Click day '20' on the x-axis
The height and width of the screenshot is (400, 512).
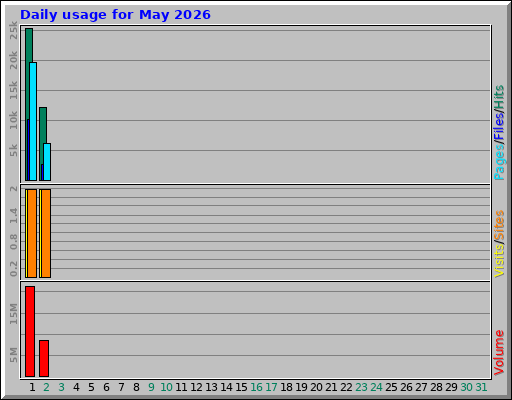tap(316, 387)
